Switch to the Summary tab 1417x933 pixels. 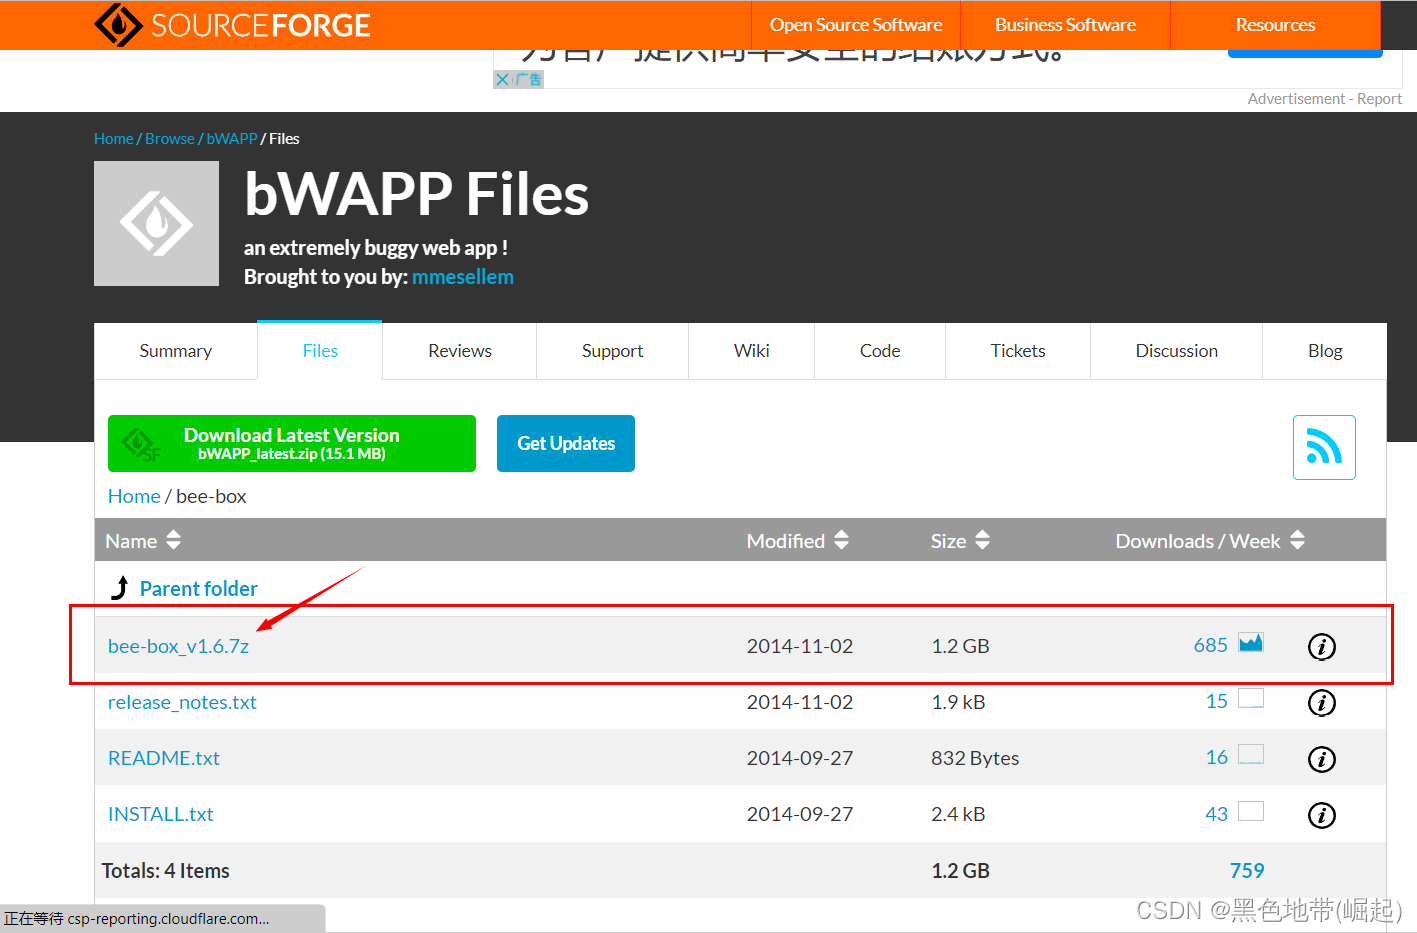[x=176, y=351]
